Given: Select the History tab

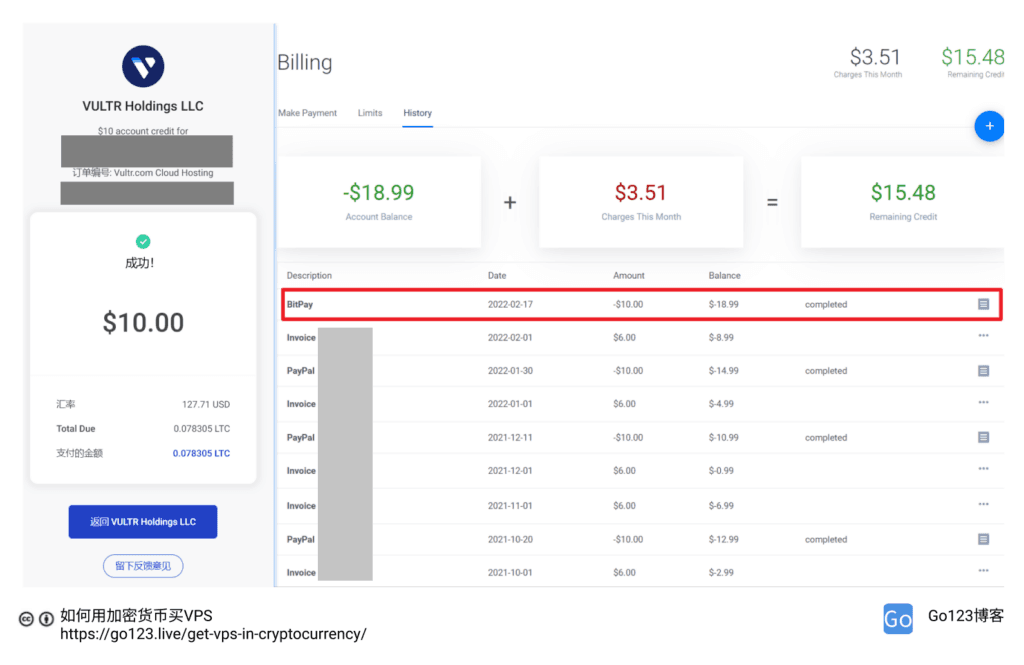Looking at the screenshot, I should click(x=417, y=113).
